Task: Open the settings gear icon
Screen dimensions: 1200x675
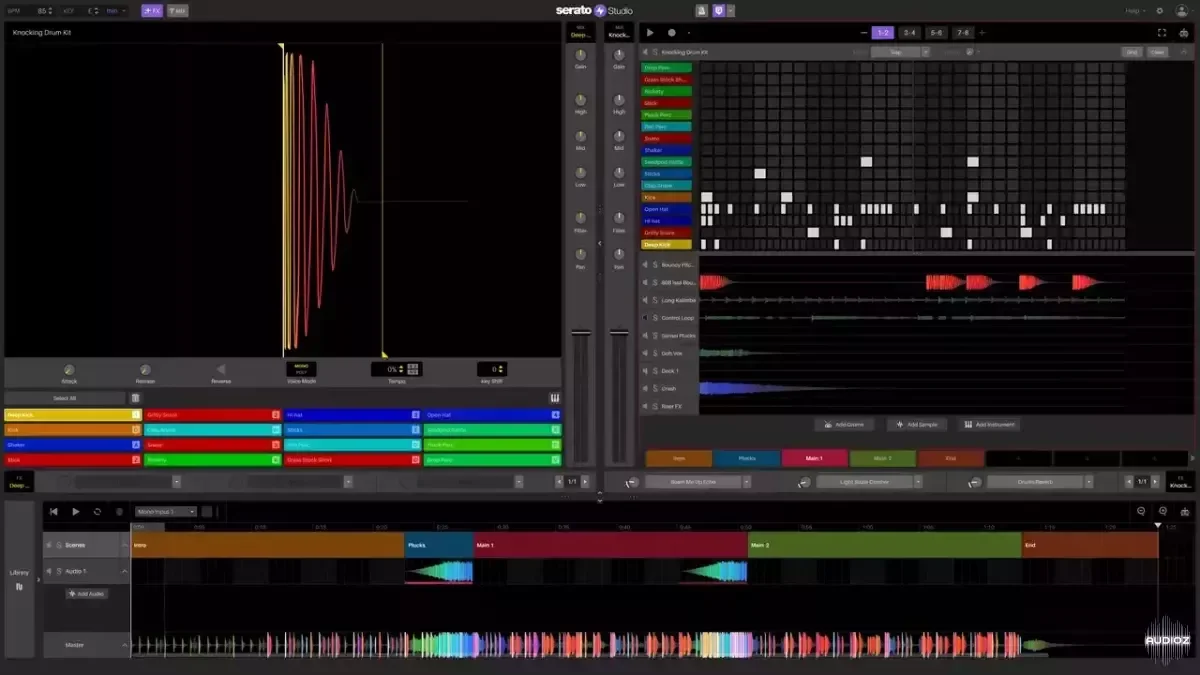Action: point(1160,10)
